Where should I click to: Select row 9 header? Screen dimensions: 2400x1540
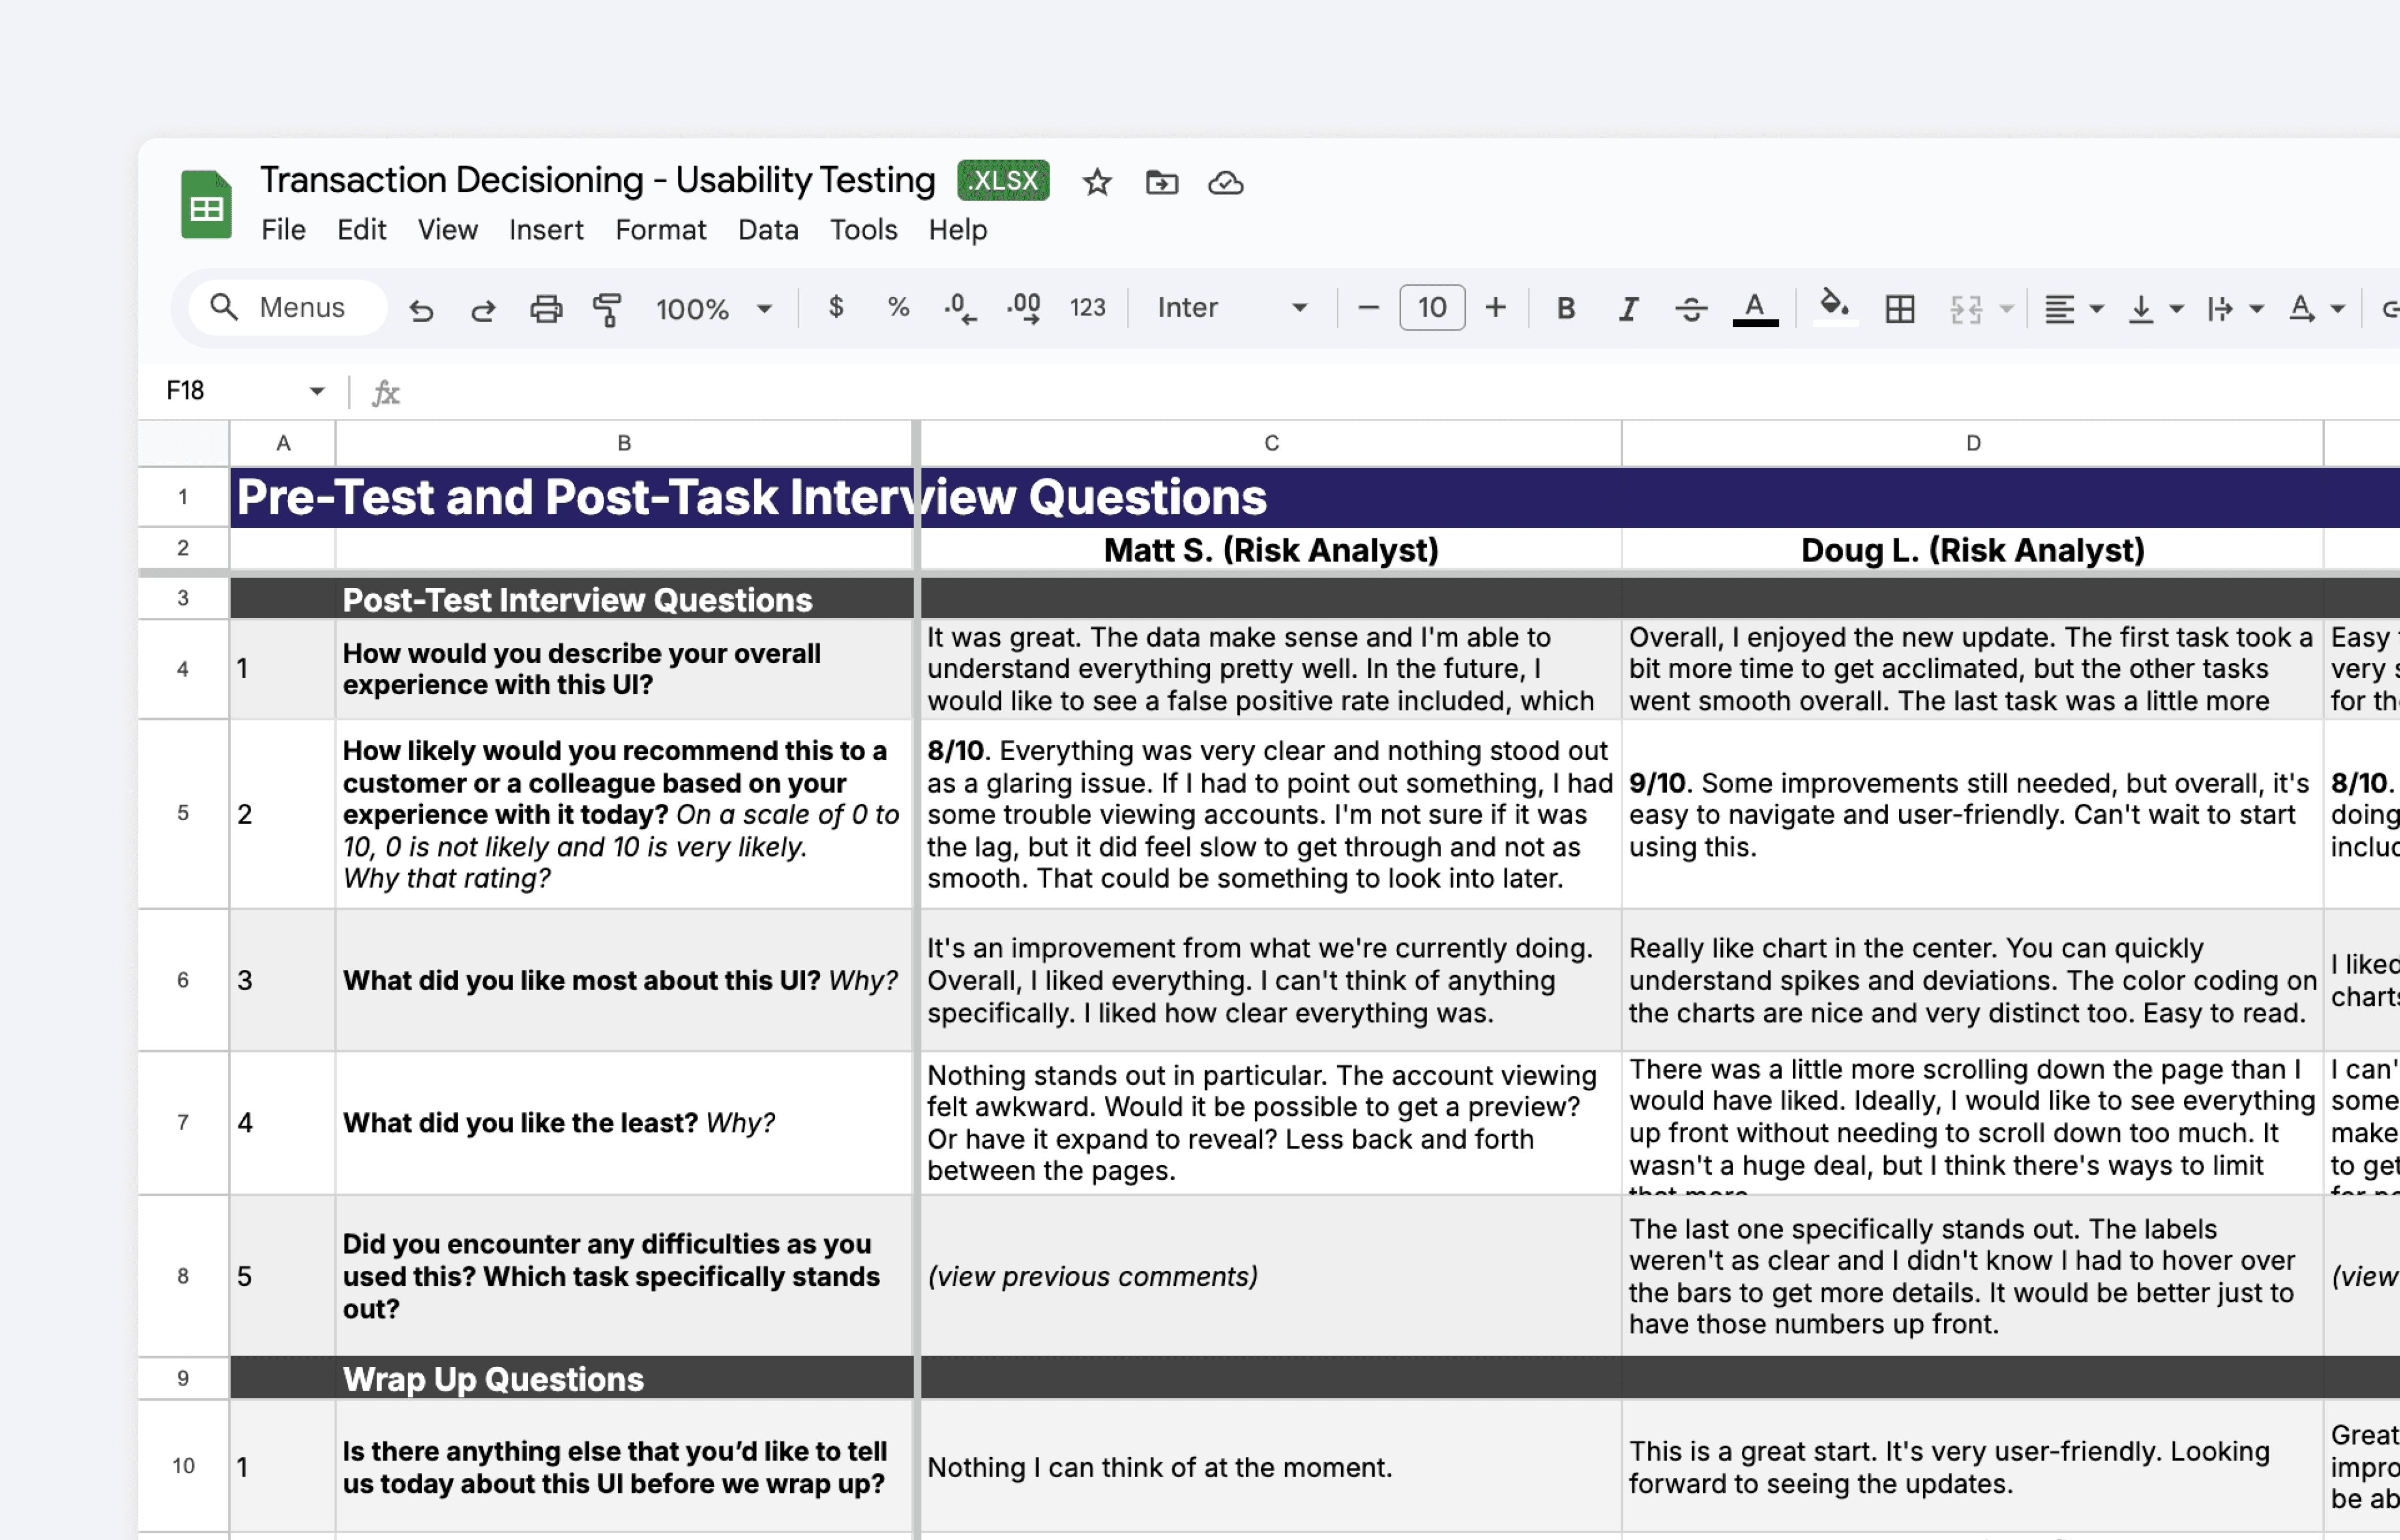pos(183,1378)
